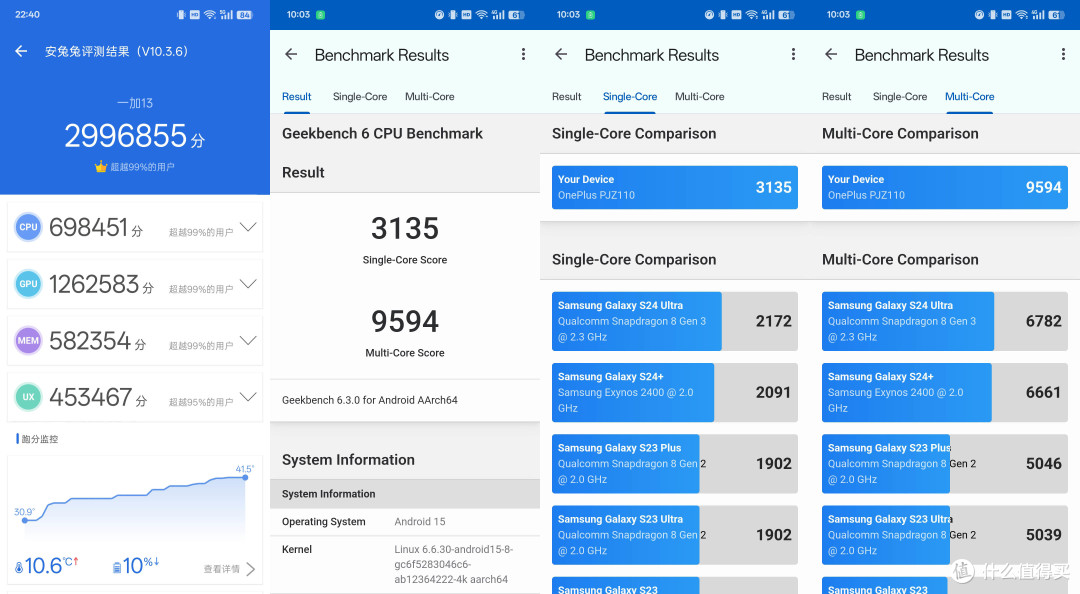The width and height of the screenshot is (1080, 594).
Task: Expand the GPU 1262583 score details
Action: tap(248, 283)
